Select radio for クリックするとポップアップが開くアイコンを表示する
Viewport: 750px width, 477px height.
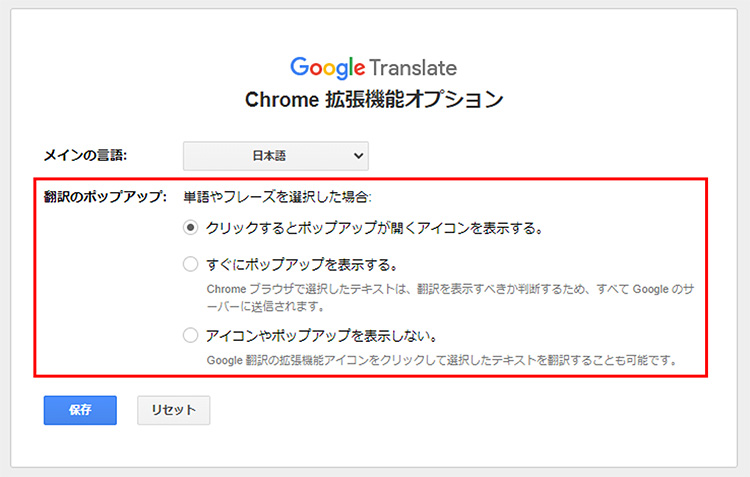(190, 228)
